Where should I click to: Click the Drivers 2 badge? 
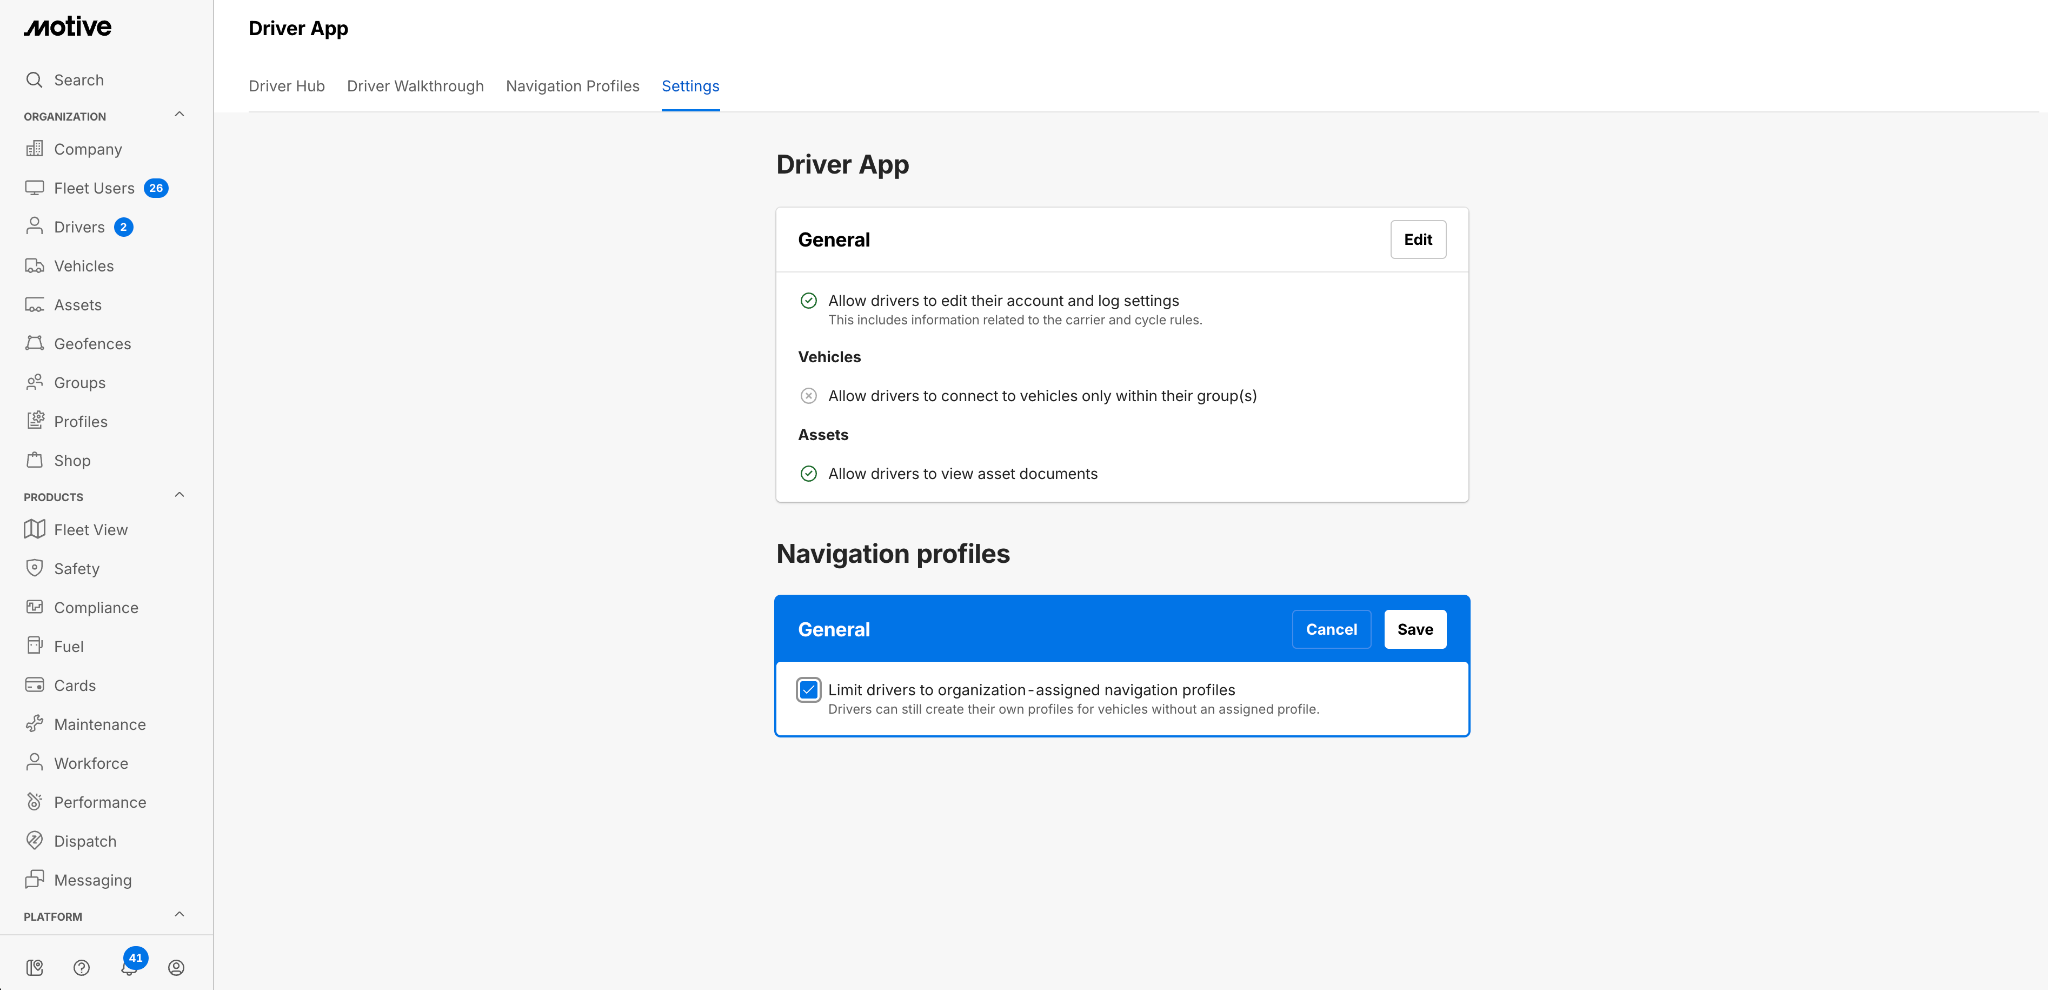(124, 227)
